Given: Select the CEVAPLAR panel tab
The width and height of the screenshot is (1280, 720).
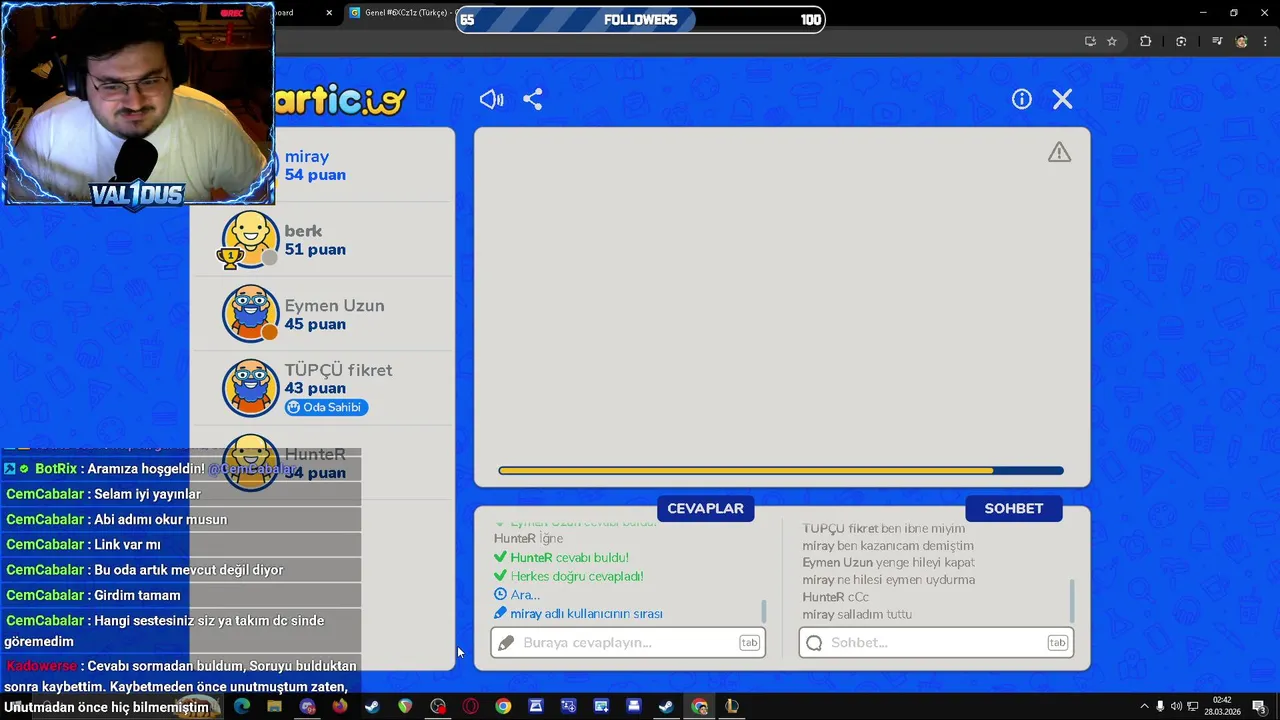Looking at the screenshot, I should click(706, 508).
